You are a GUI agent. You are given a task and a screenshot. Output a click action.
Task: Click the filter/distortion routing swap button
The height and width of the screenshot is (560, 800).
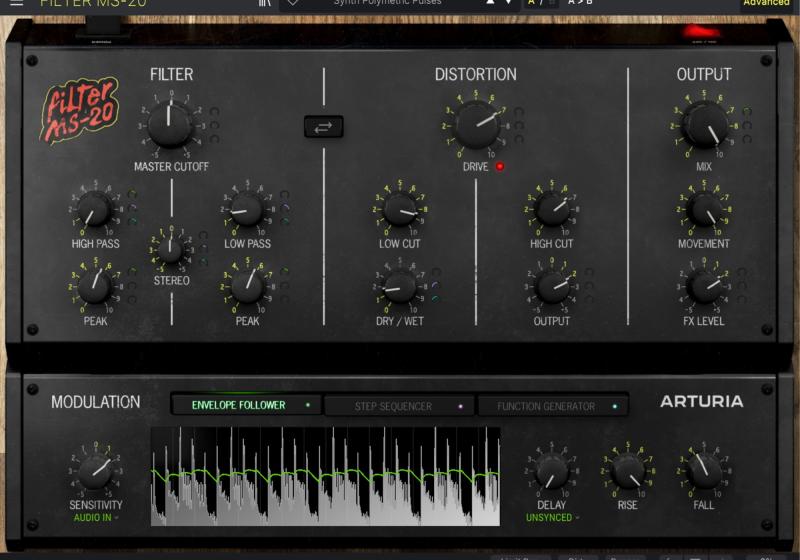click(323, 127)
